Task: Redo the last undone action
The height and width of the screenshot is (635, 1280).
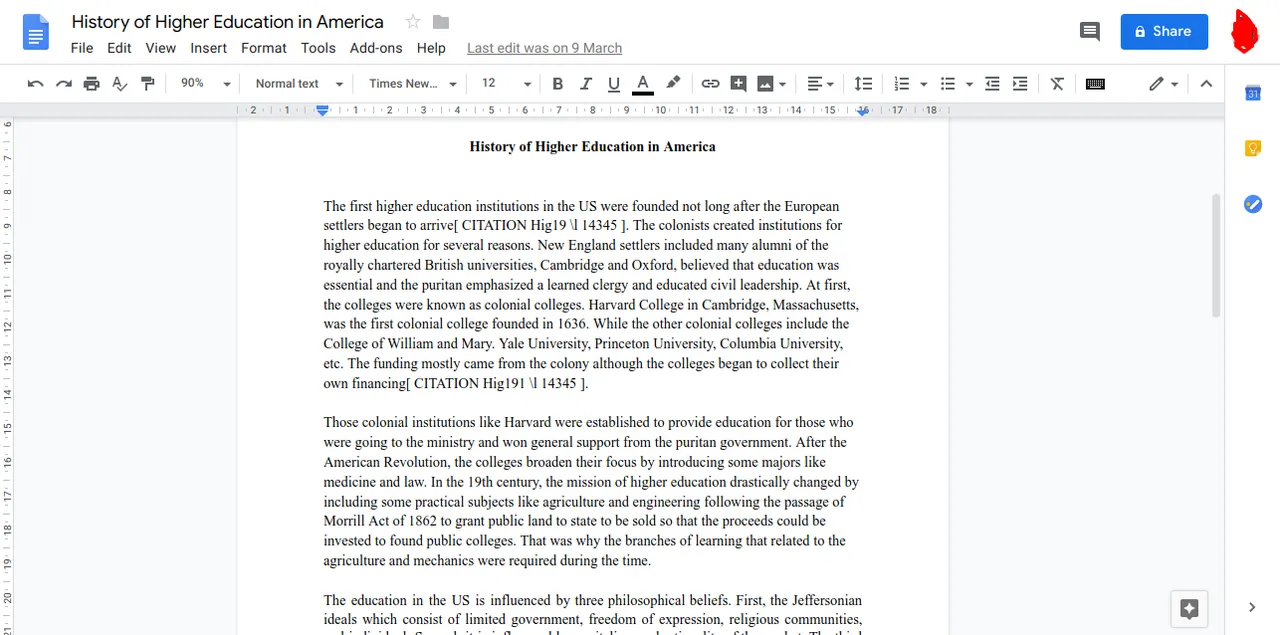Action: pos(64,84)
